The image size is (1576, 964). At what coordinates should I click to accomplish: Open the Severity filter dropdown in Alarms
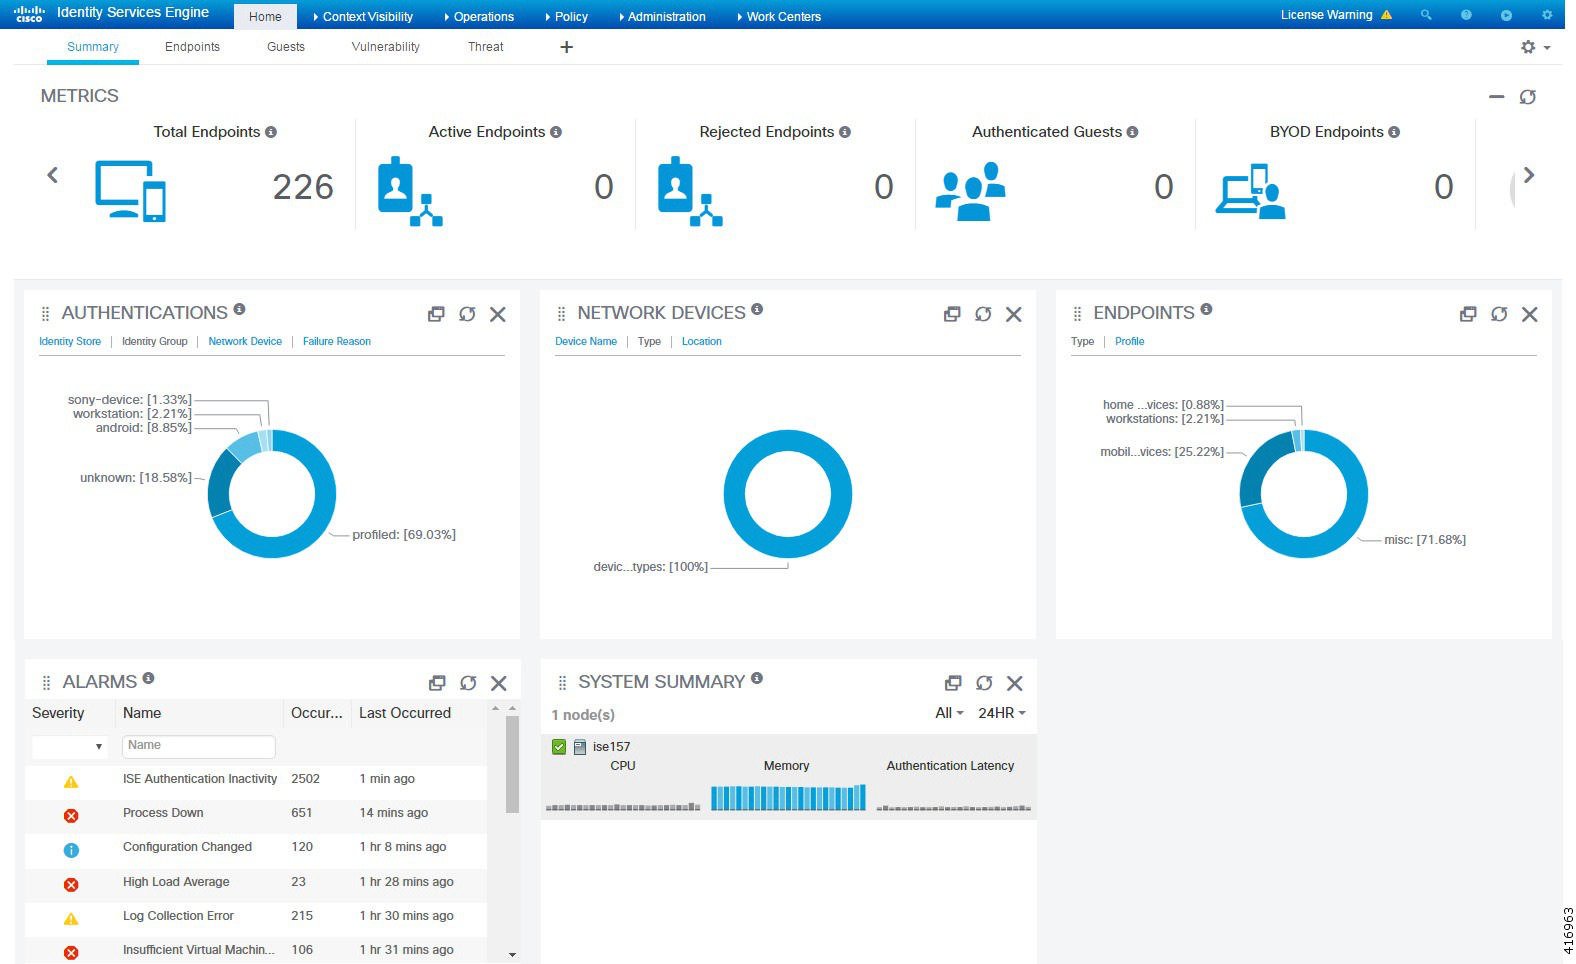[69, 746]
